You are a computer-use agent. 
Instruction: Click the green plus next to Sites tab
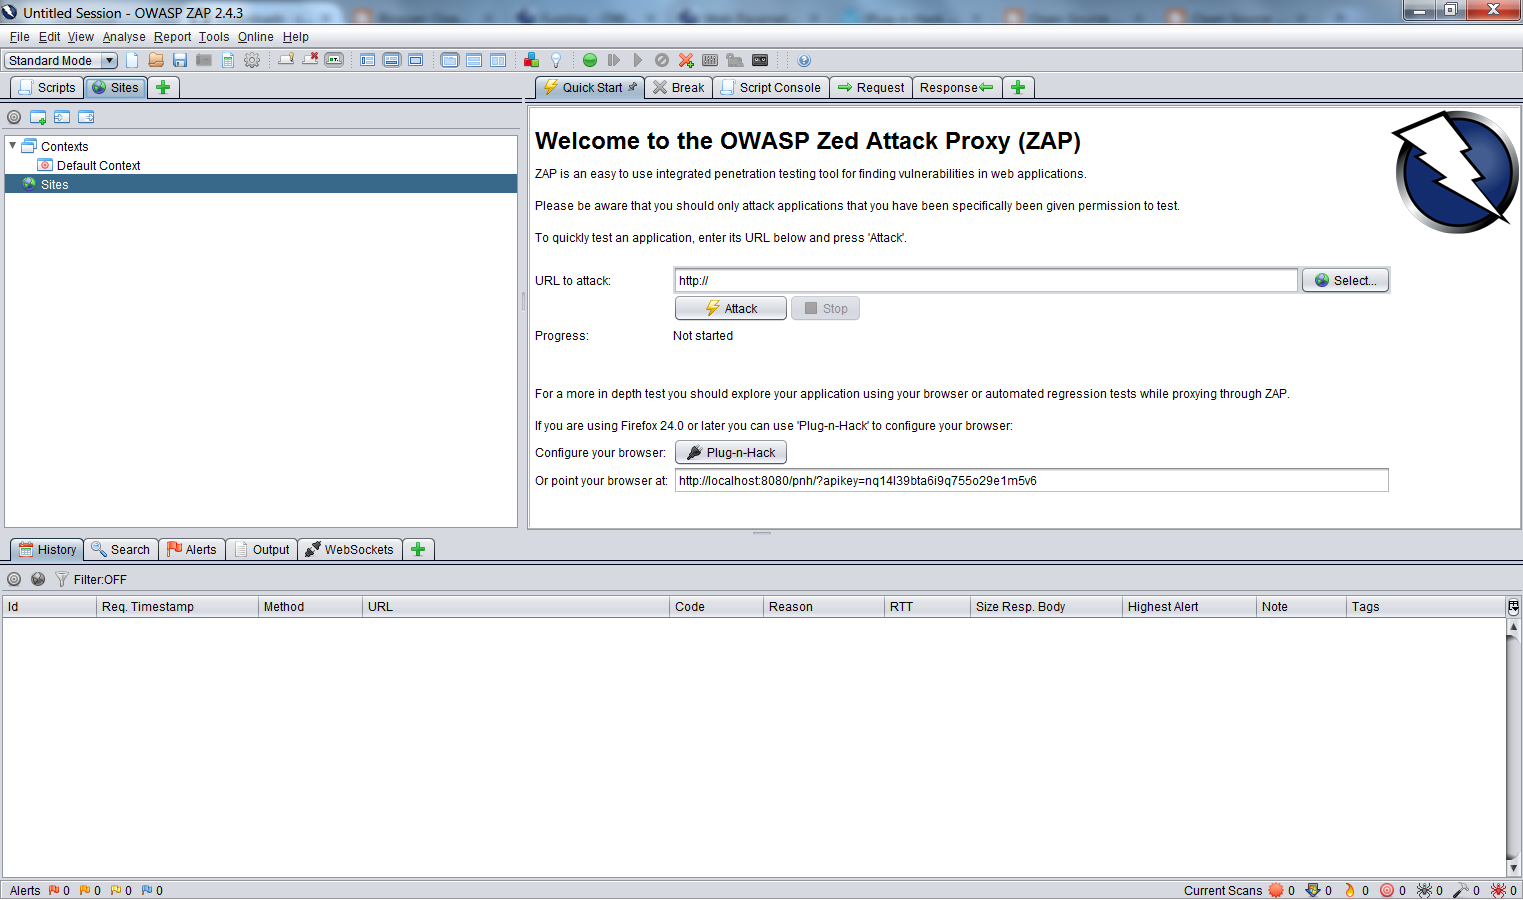coord(163,88)
